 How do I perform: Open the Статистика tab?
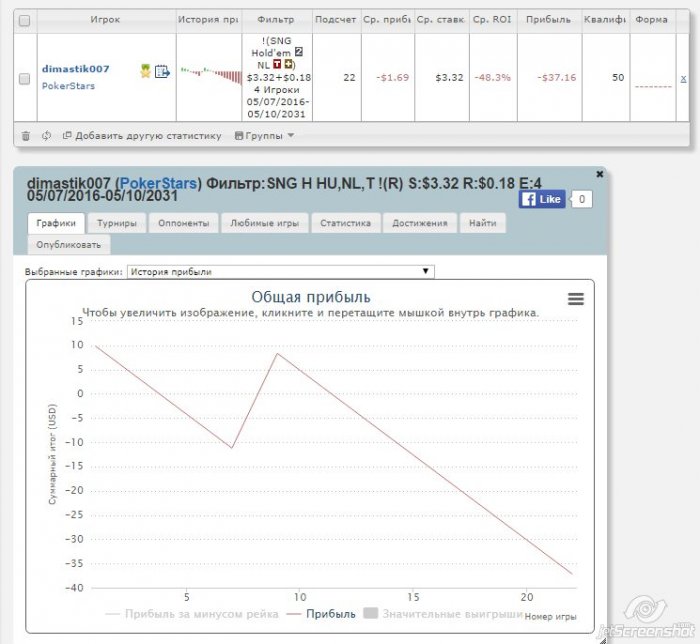point(346,223)
